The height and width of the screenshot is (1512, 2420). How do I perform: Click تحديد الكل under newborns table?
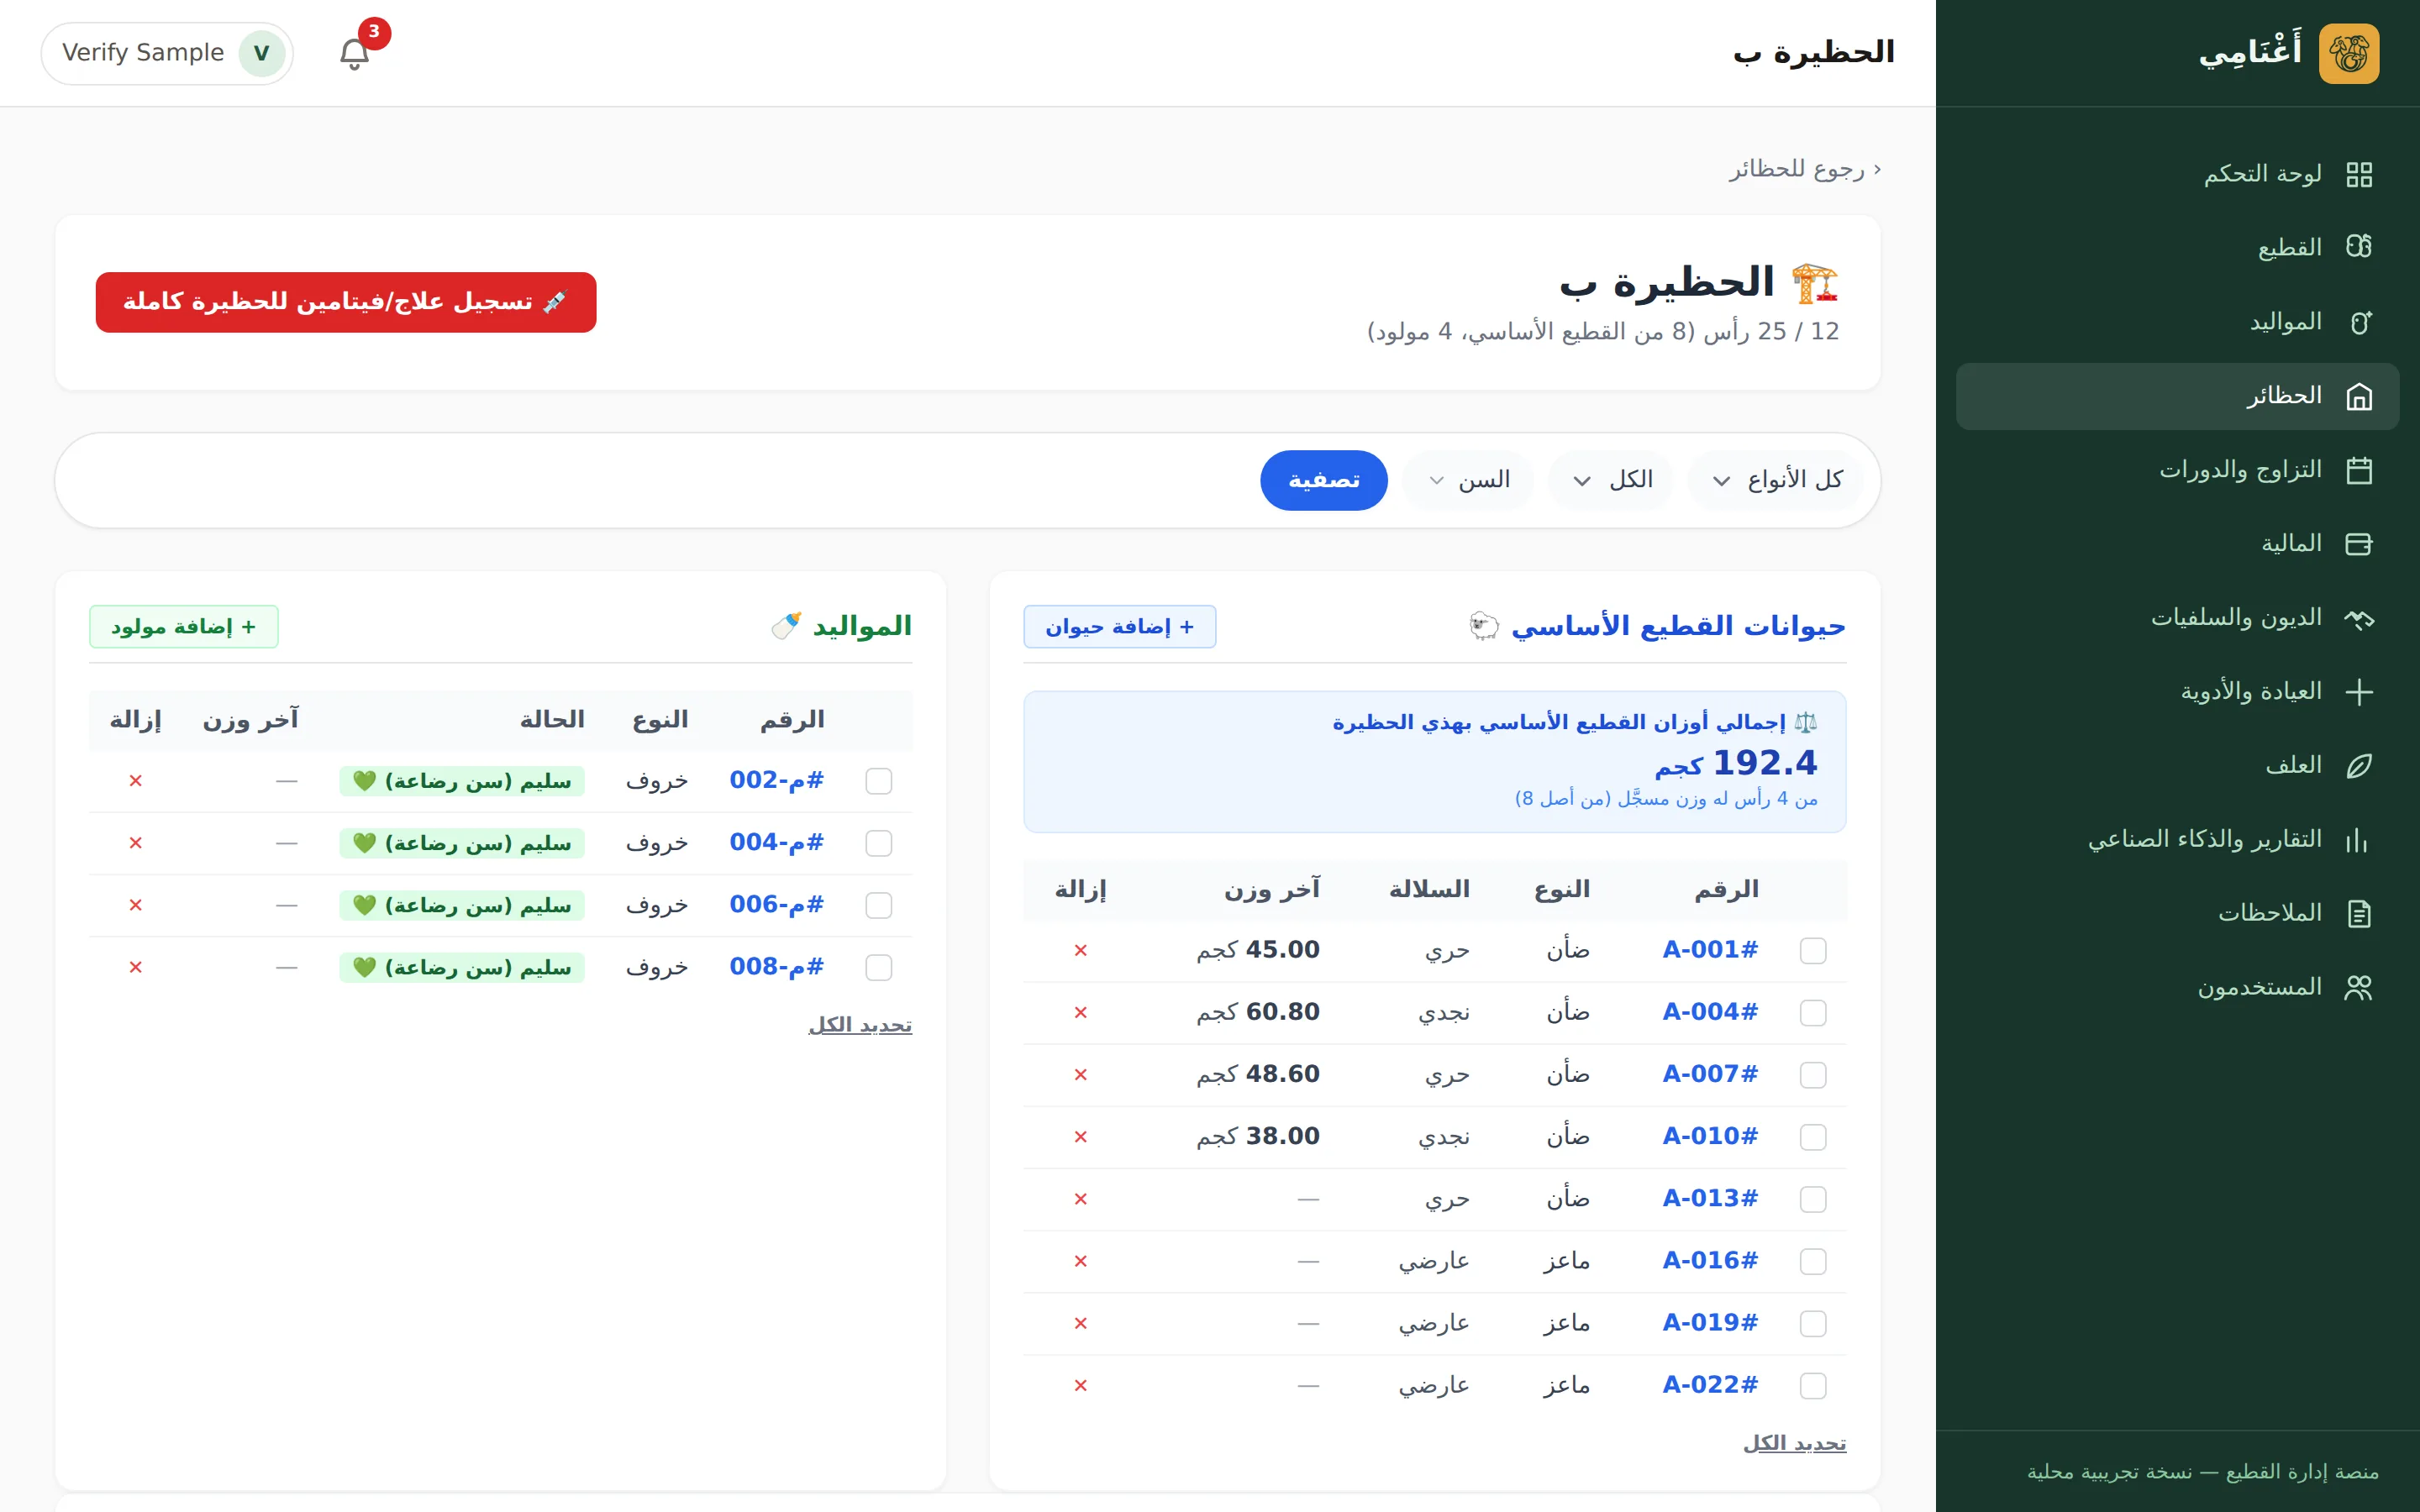[x=860, y=1025]
